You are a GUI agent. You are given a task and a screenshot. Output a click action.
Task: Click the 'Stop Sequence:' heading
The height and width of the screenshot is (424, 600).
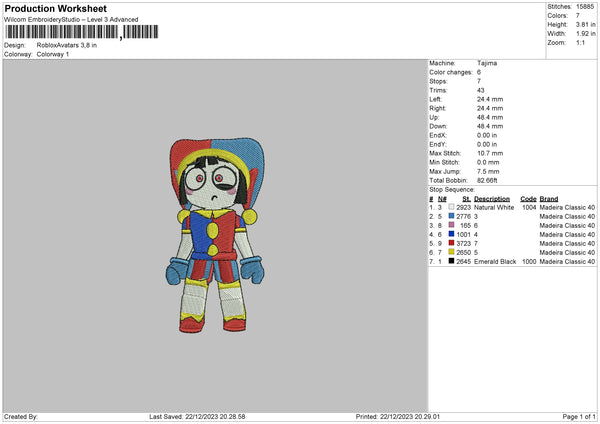click(x=452, y=190)
